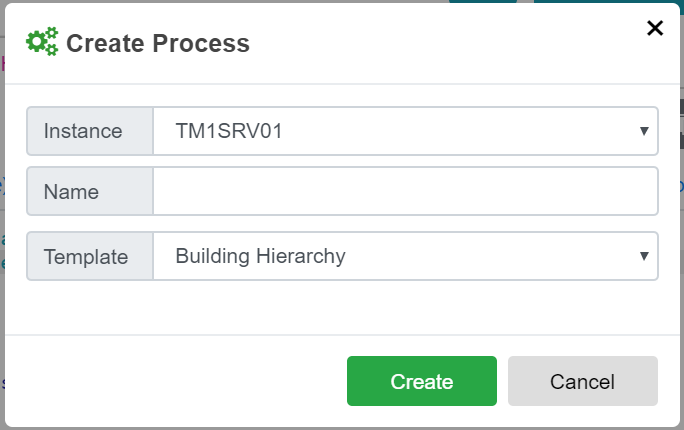Open the Instance dropdown showing TM1SRV01

click(x=405, y=131)
